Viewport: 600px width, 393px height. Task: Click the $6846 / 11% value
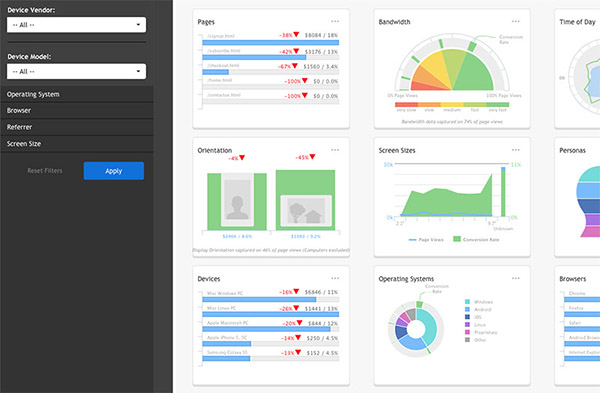click(321, 292)
